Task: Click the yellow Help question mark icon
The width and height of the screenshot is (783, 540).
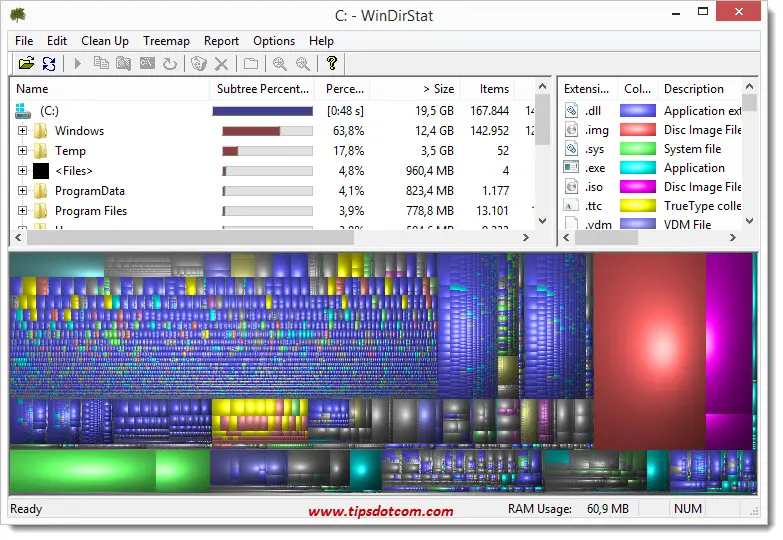Action: pos(332,63)
